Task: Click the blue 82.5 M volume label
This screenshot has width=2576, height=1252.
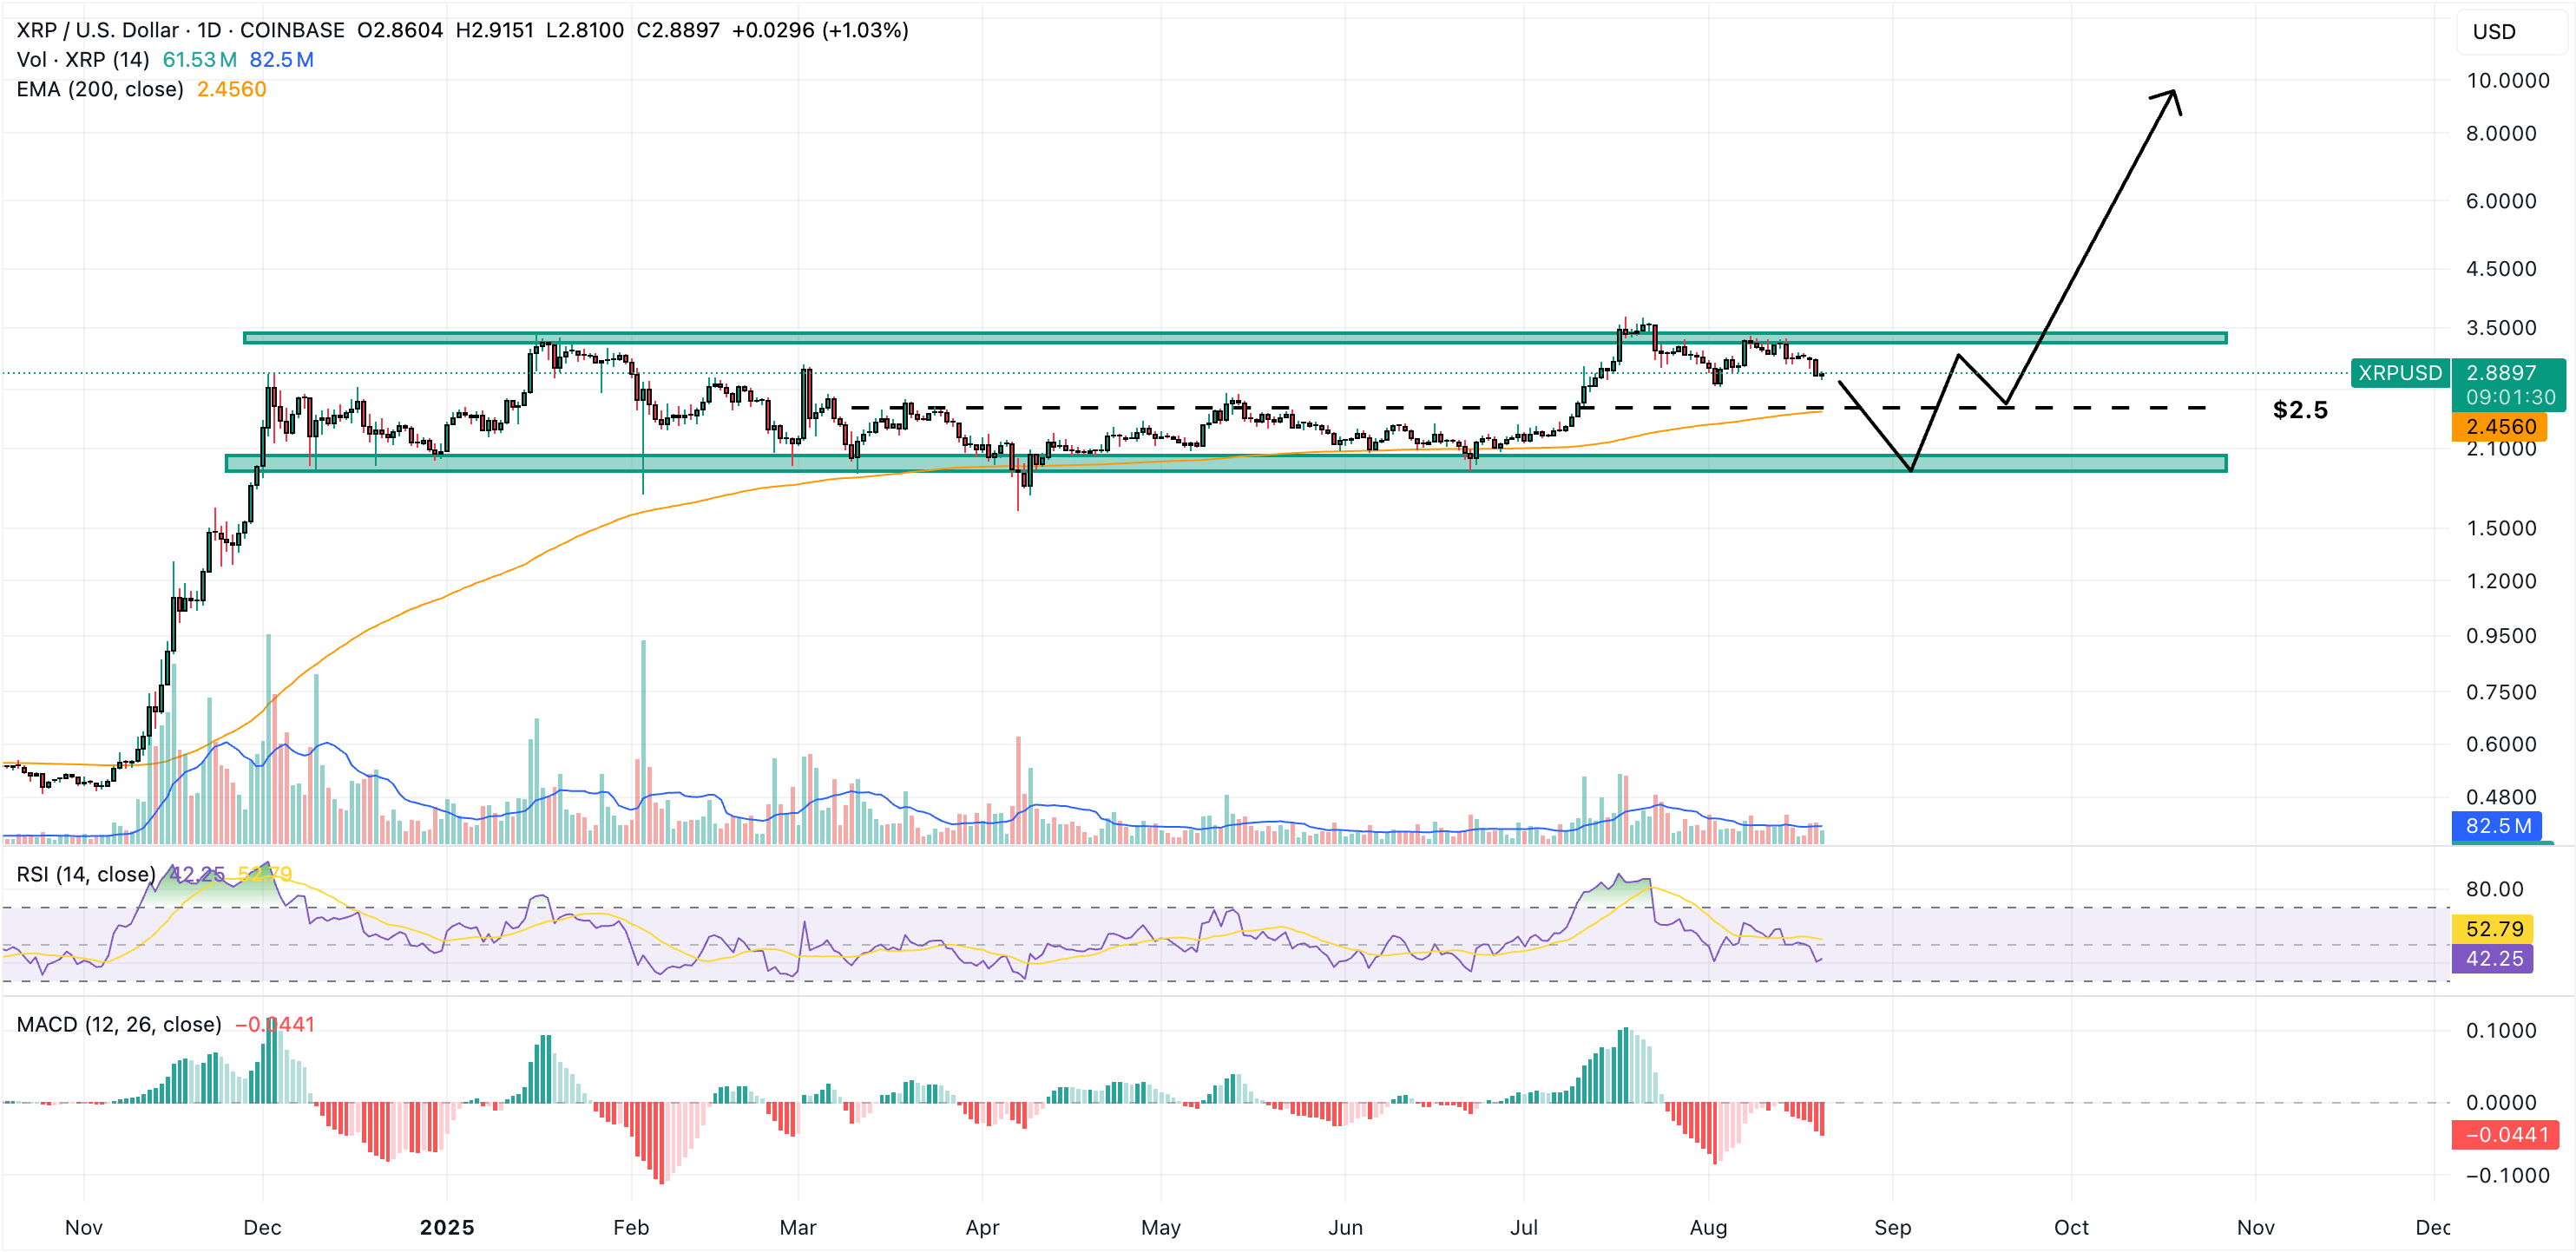Action: [2498, 826]
